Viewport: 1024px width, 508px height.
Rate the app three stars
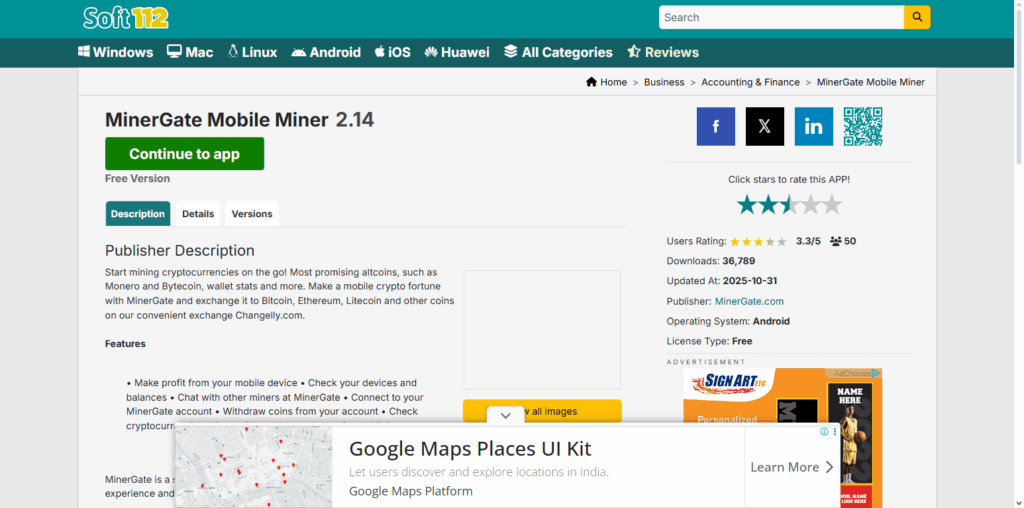(x=789, y=204)
